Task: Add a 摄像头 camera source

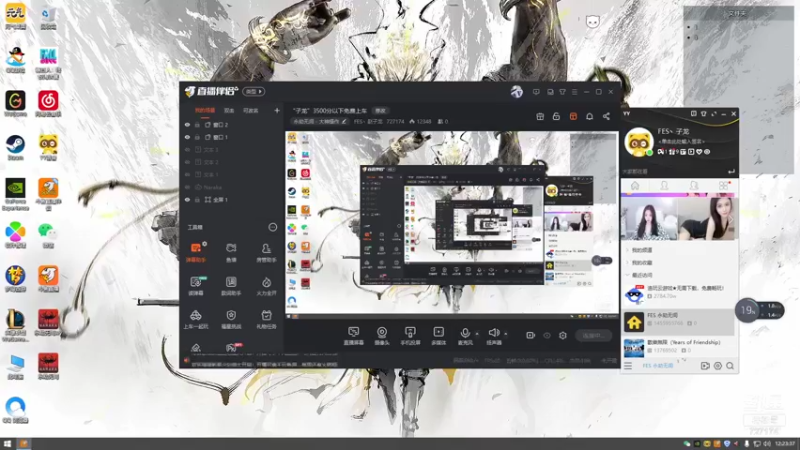Action: coord(382,336)
